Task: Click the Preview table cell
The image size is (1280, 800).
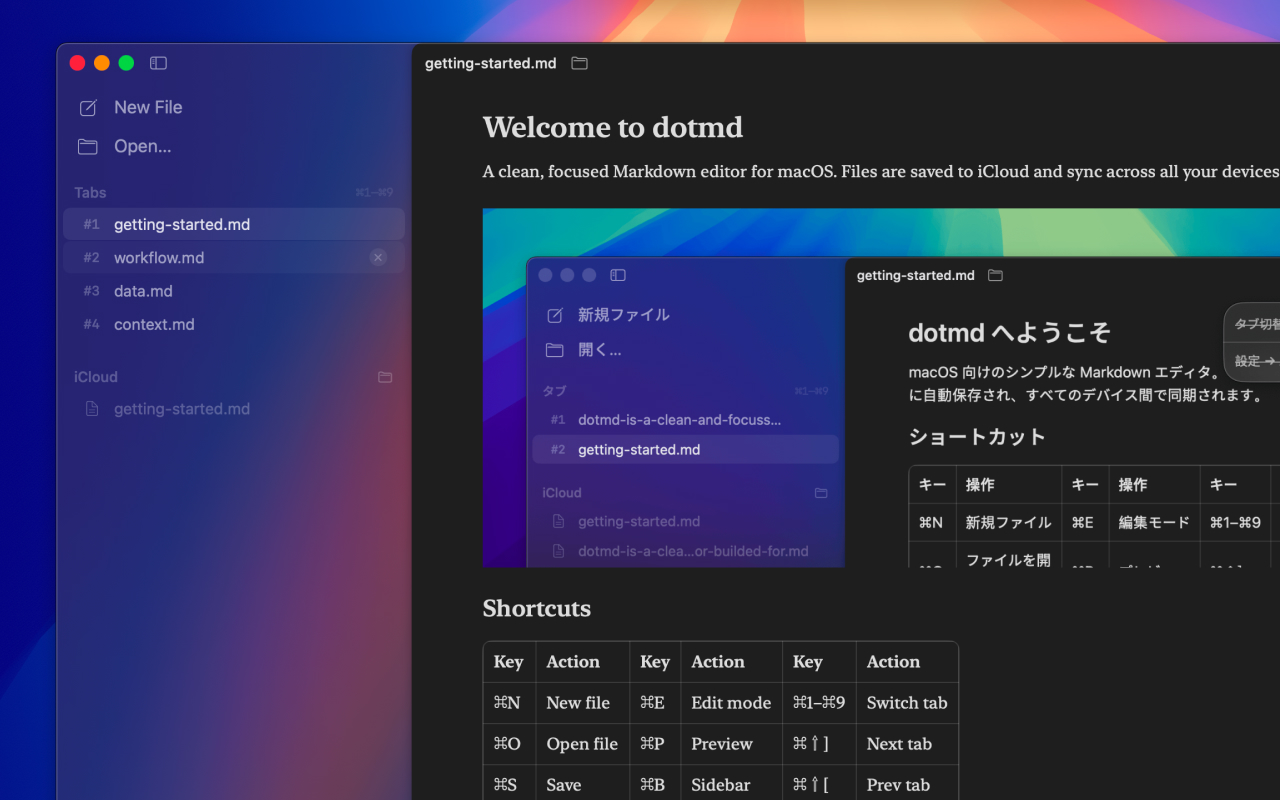Action: (731, 744)
